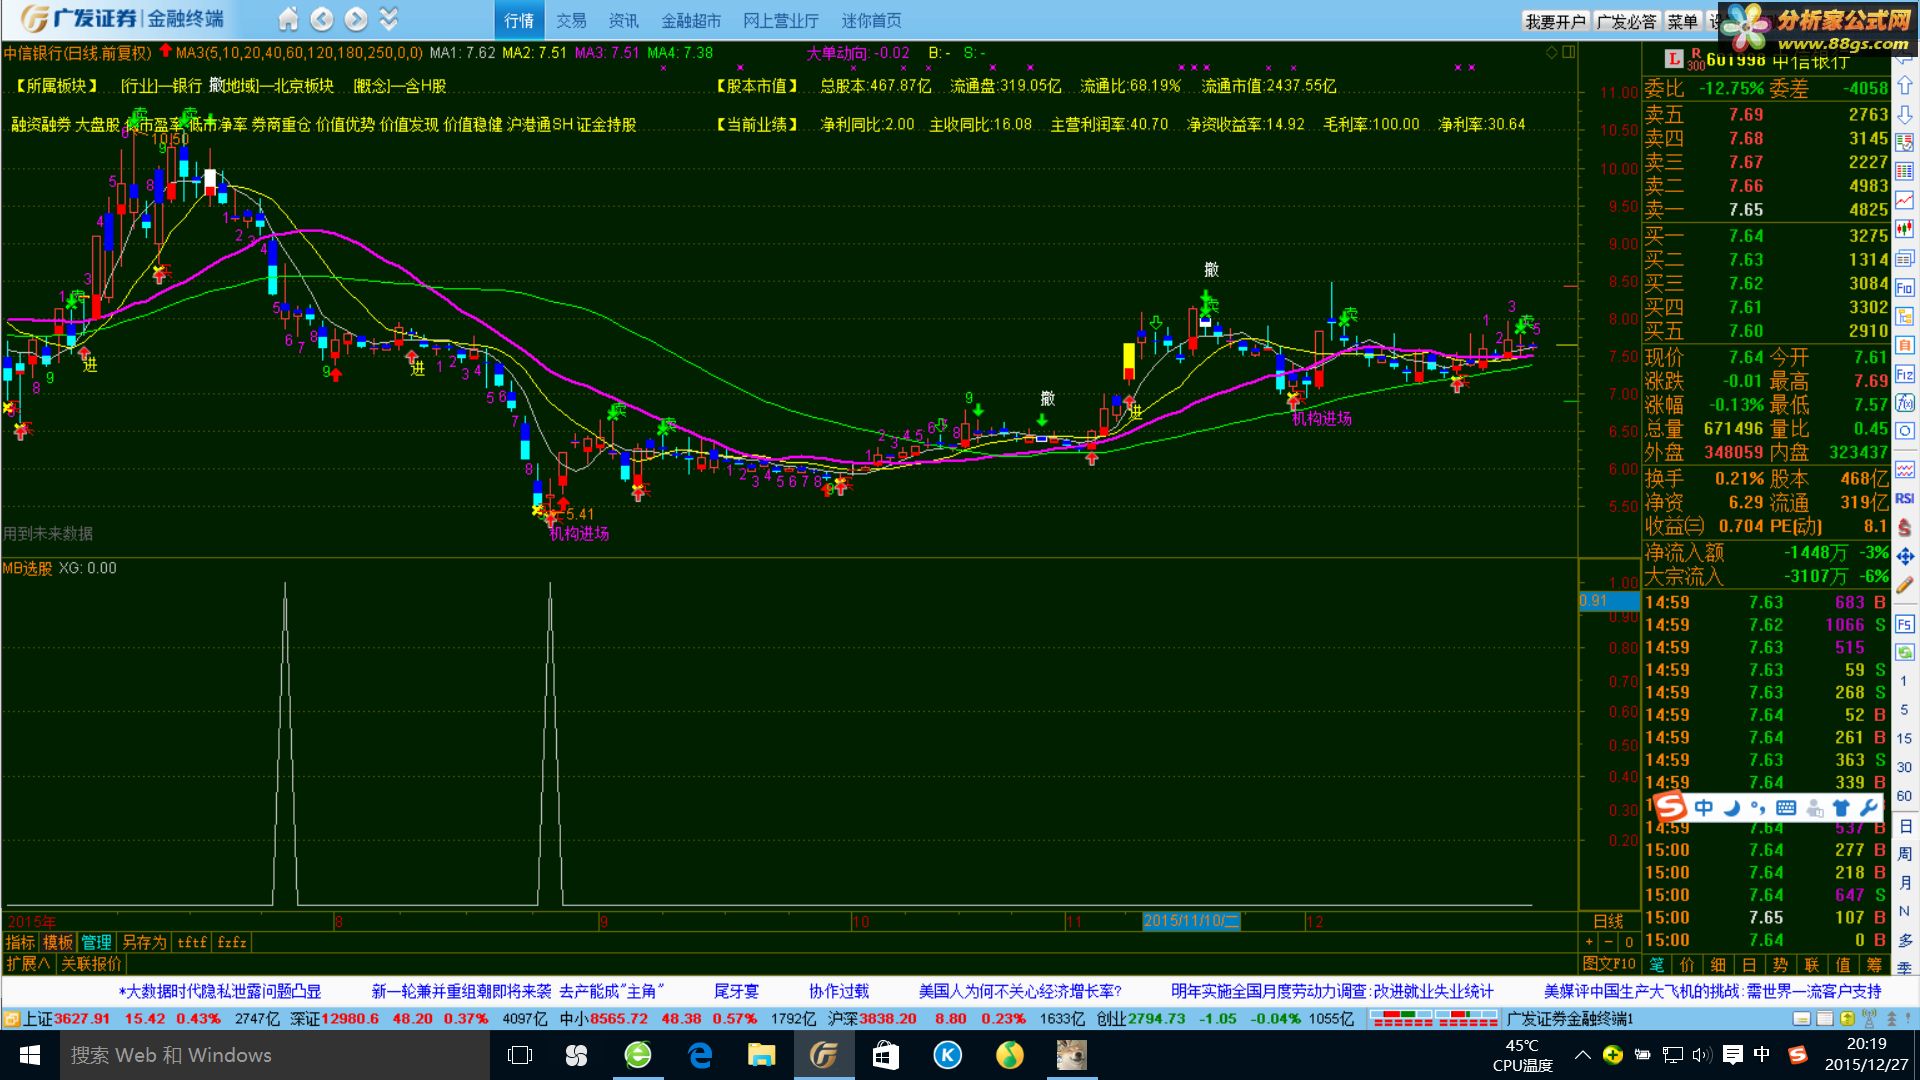Click the 广发必答 button

point(1626,21)
